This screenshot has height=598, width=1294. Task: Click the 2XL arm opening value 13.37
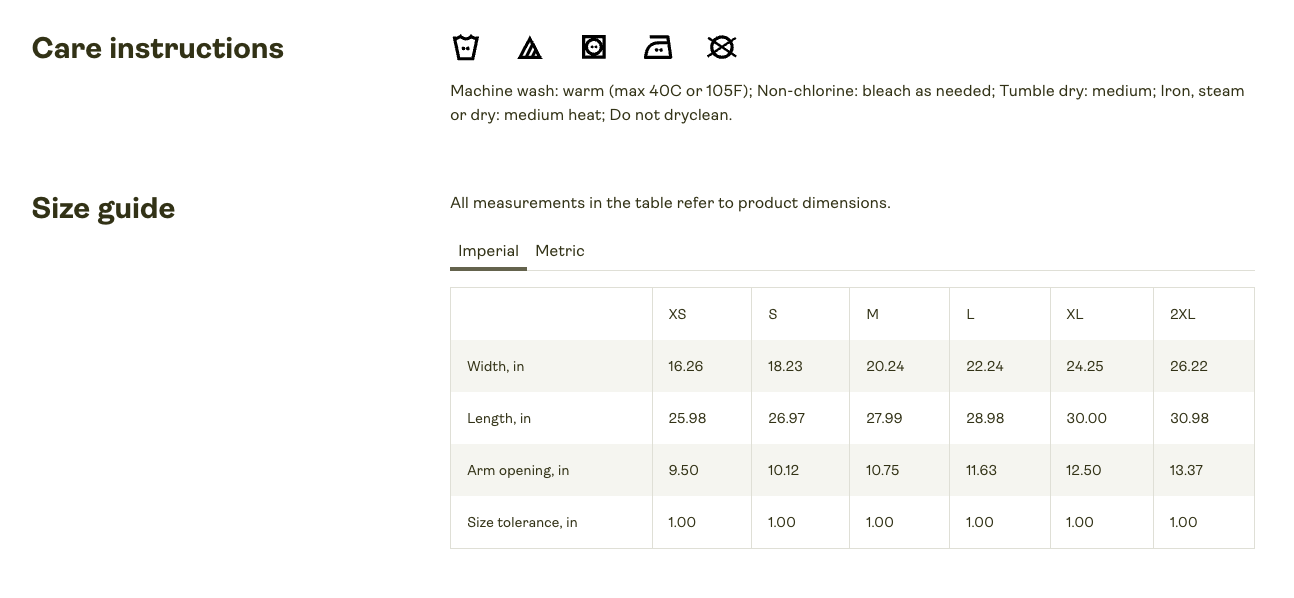pos(1186,470)
